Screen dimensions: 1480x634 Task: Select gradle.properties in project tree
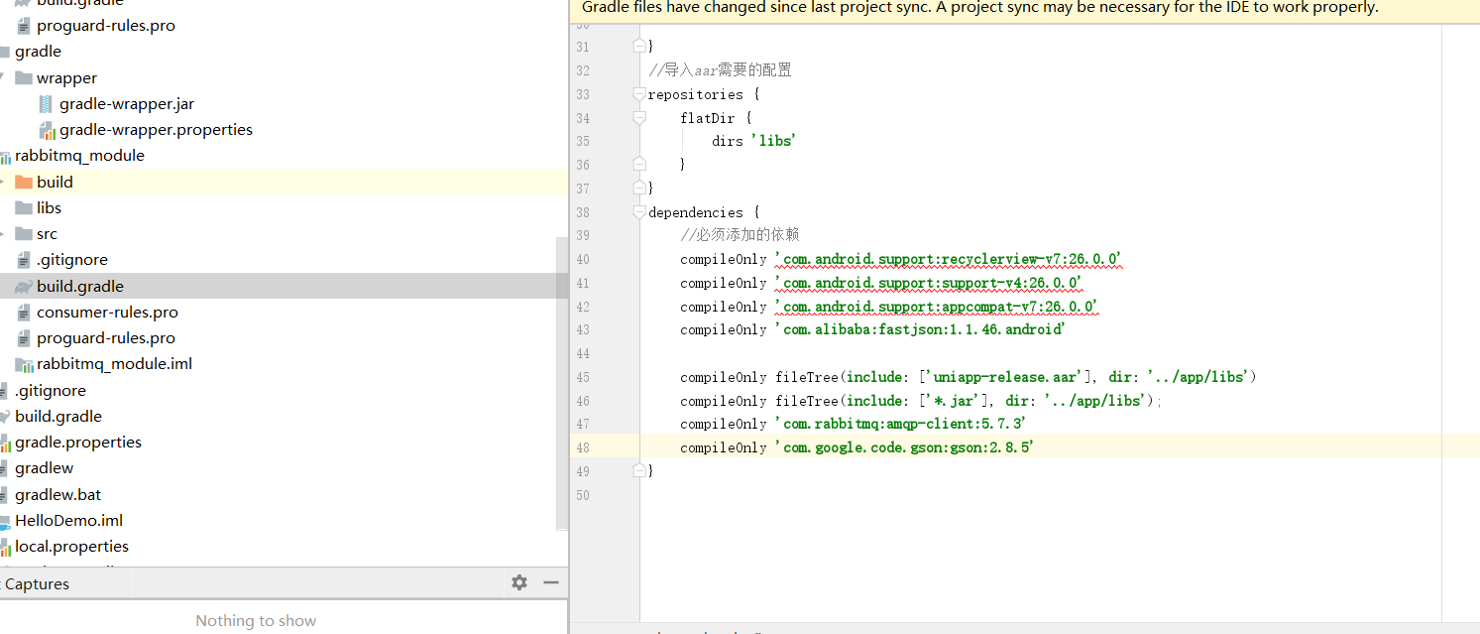tap(78, 442)
